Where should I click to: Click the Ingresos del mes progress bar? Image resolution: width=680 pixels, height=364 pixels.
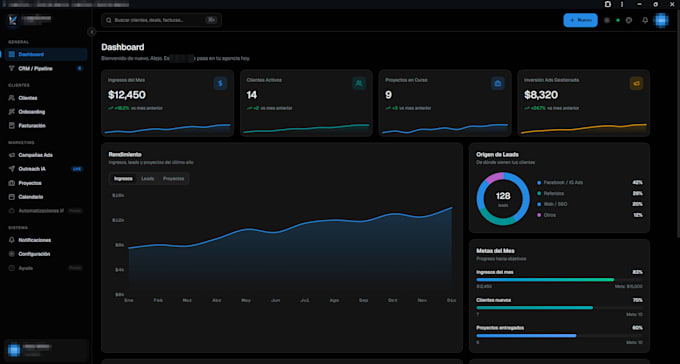(559, 280)
